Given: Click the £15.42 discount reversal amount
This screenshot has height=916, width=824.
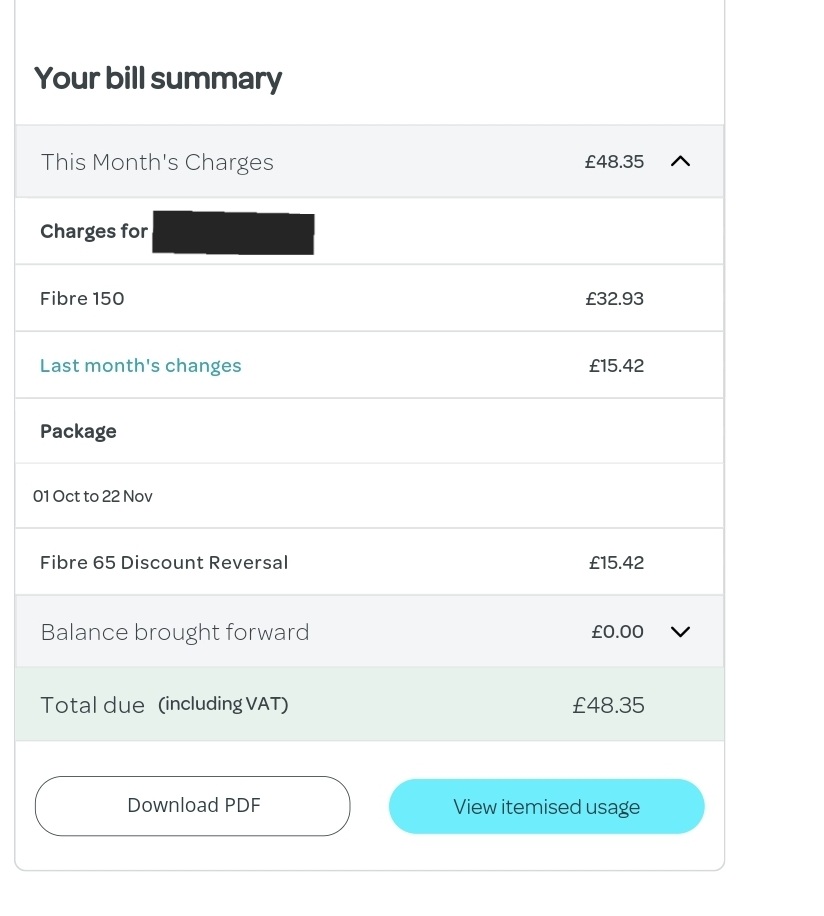Looking at the screenshot, I should pos(616,562).
